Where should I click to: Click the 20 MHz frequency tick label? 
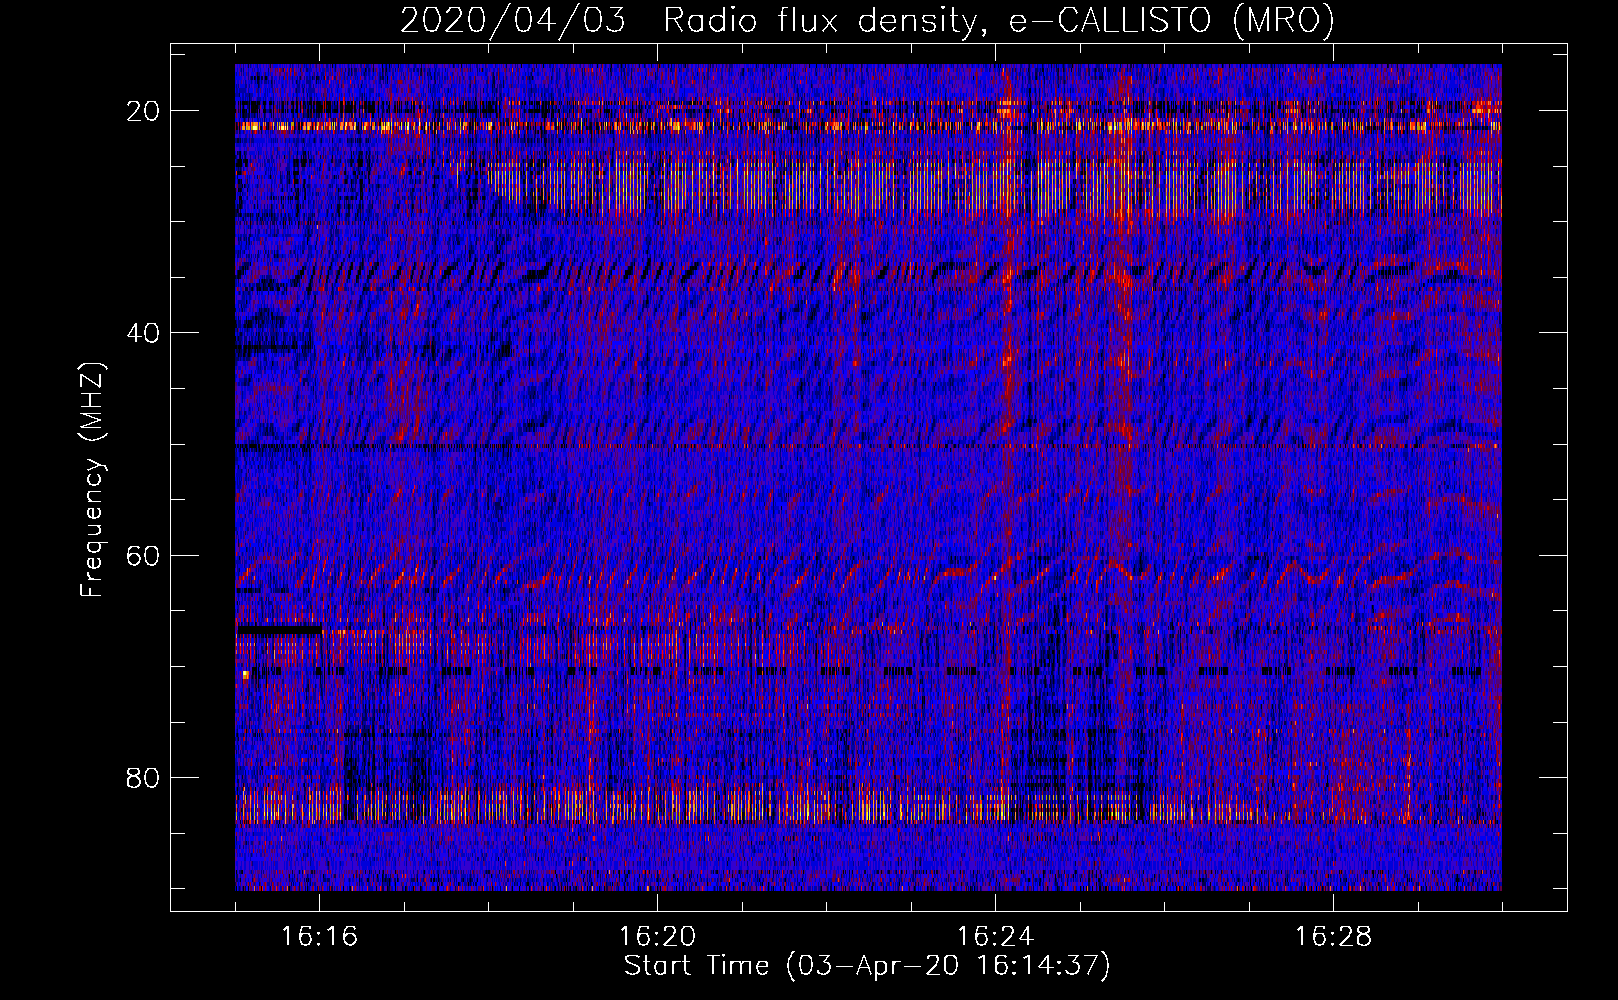click(144, 111)
